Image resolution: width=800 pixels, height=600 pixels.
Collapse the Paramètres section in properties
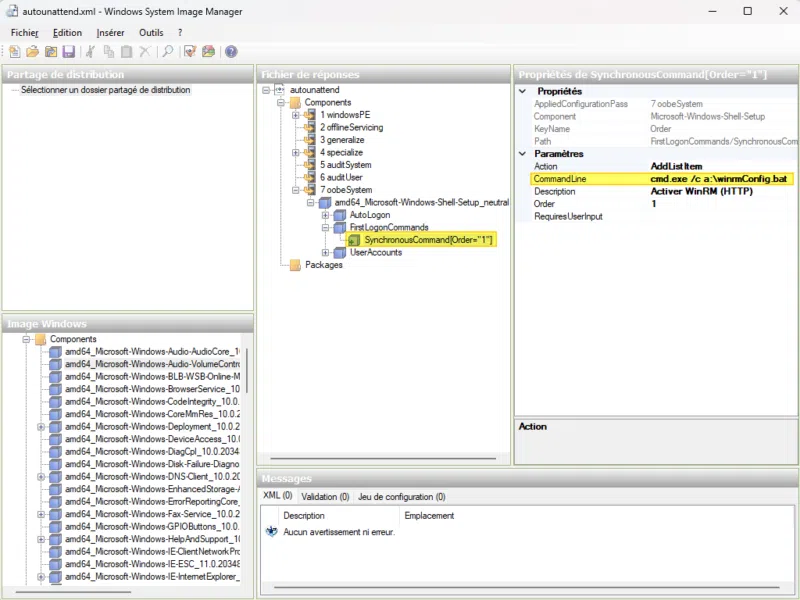click(x=523, y=153)
